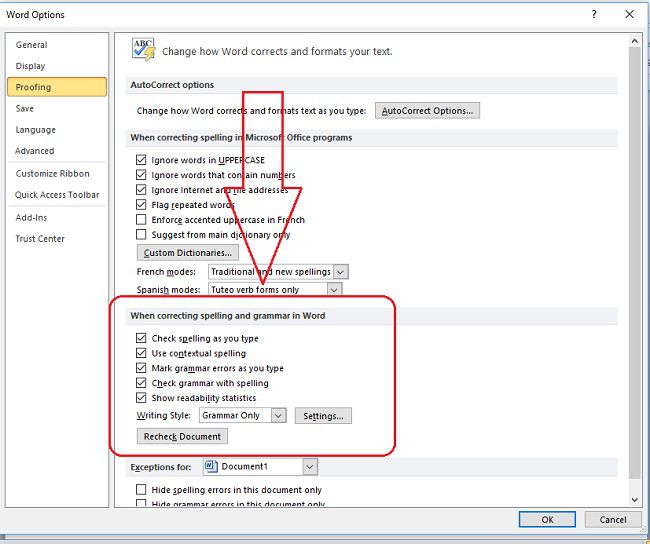Image resolution: width=650 pixels, height=544 pixels.
Task: Uncheck Use contextual spelling
Action: [x=141, y=353]
